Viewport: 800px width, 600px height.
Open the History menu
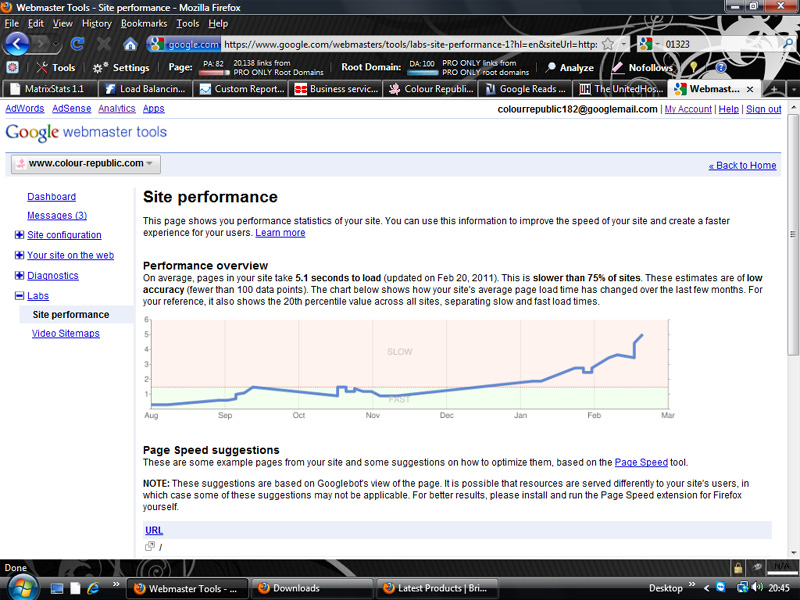96,23
